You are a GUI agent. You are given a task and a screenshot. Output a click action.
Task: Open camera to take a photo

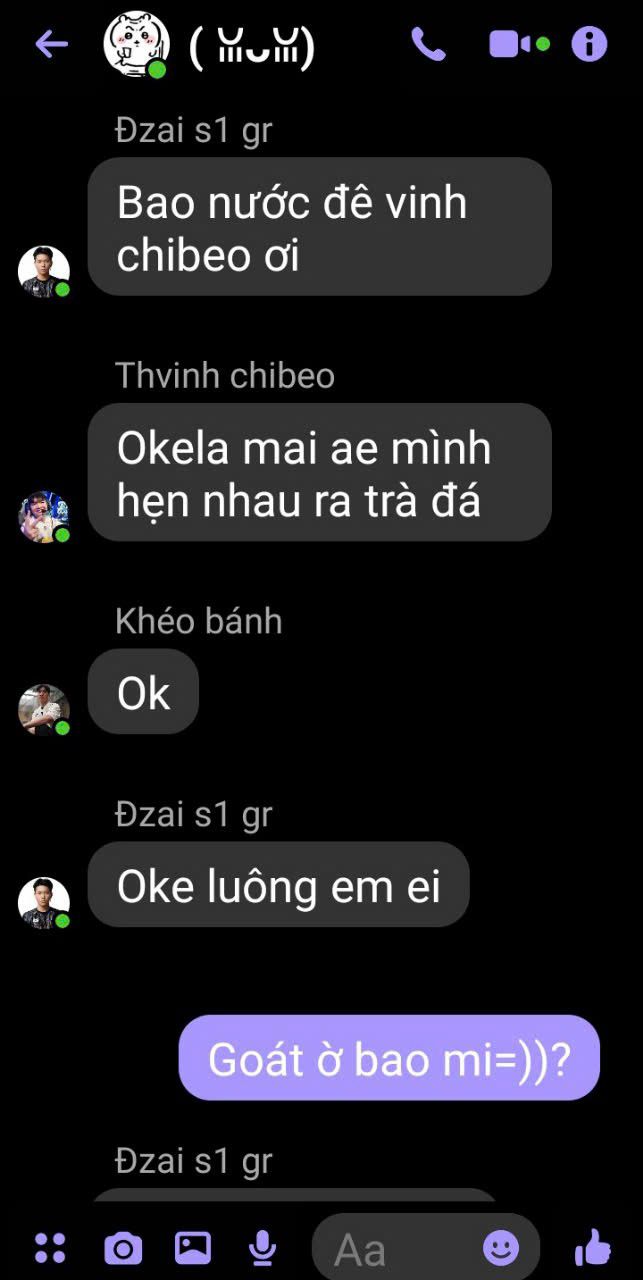point(123,1248)
